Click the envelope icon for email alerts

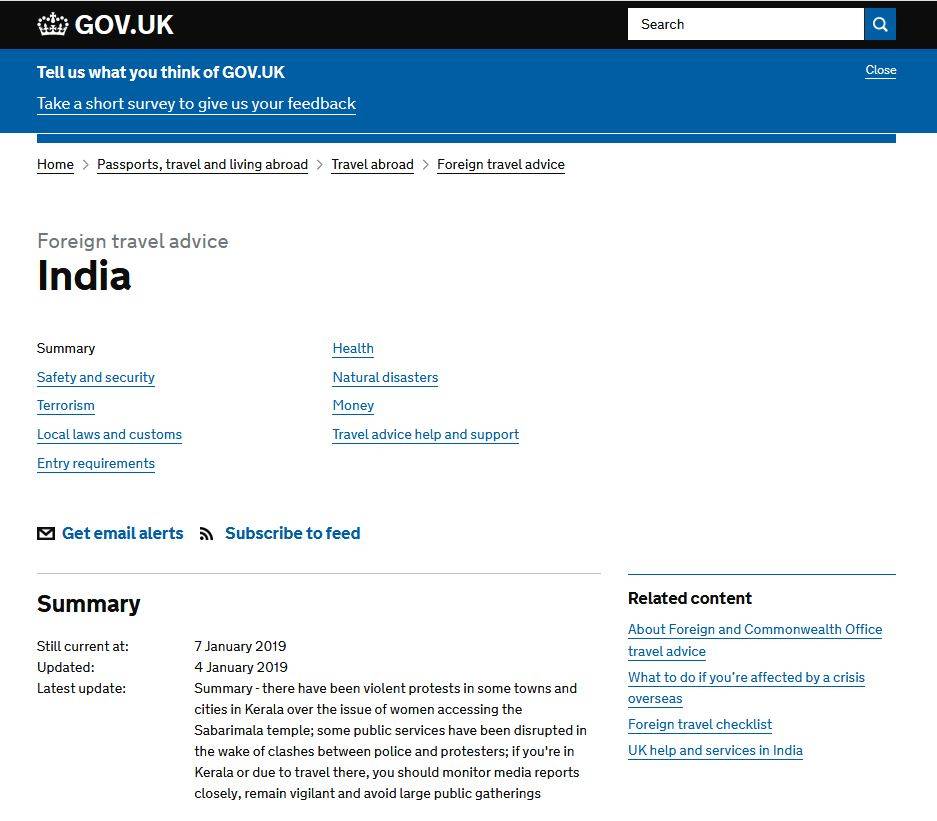pyautogui.click(x=46, y=534)
